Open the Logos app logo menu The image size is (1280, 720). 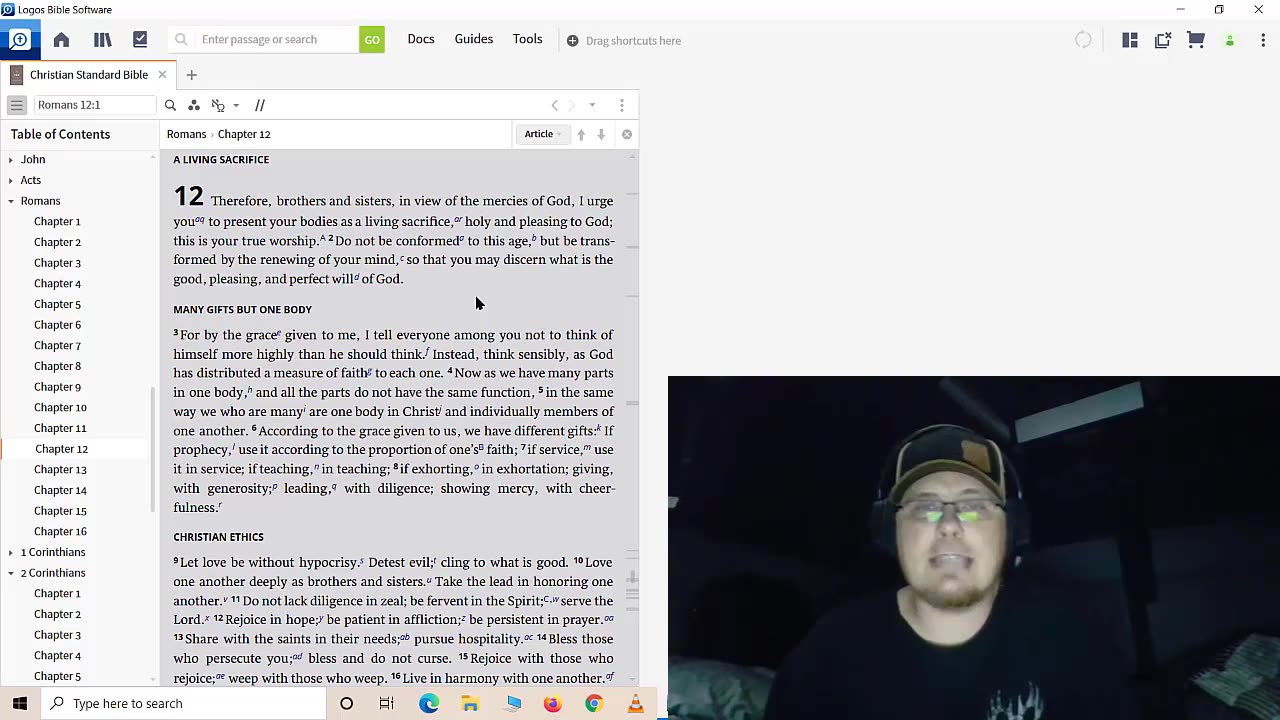pyautogui.click(x=19, y=40)
